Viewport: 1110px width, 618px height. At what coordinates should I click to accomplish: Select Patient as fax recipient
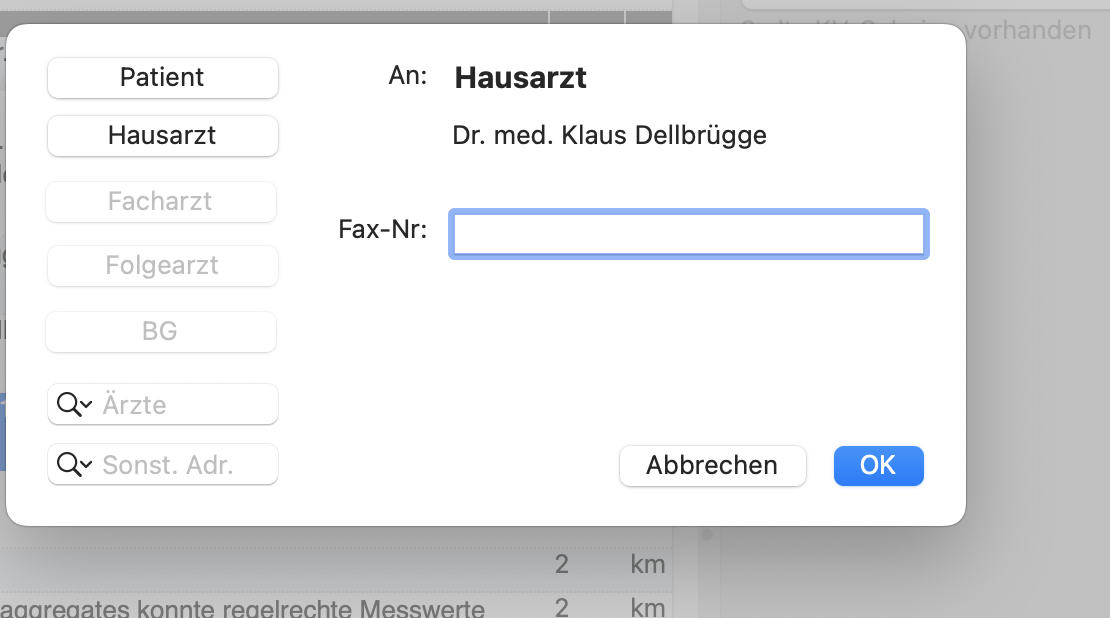pos(163,78)
